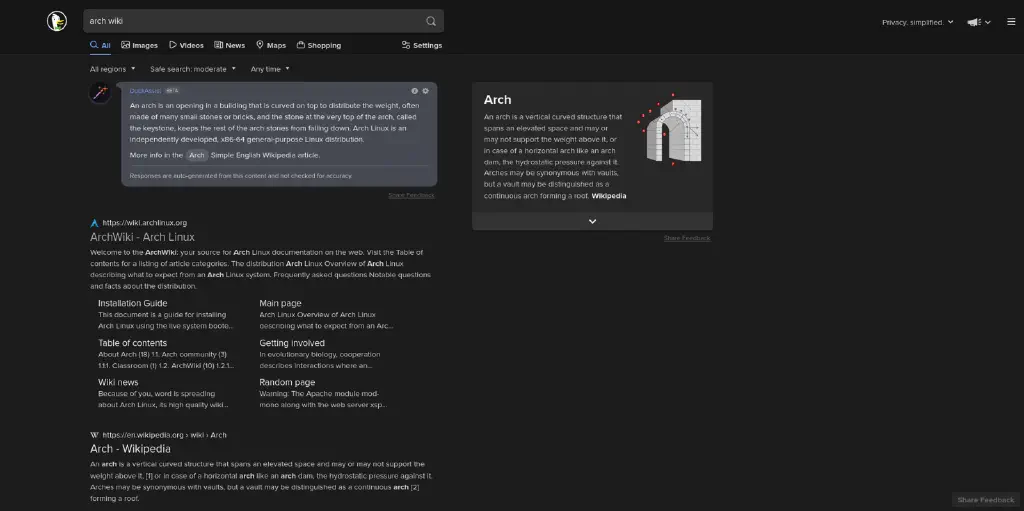Click Share Feedback below DuckAssist box

[x=411, y=195]
